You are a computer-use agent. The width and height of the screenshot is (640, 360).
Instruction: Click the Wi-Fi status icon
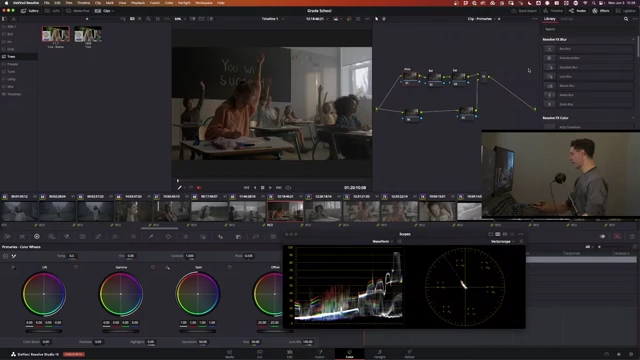(585, 2)
